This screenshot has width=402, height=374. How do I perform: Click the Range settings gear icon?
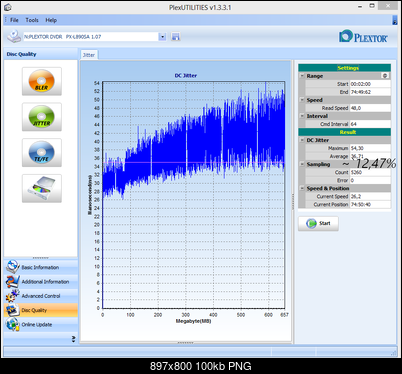tap(385, 76)
